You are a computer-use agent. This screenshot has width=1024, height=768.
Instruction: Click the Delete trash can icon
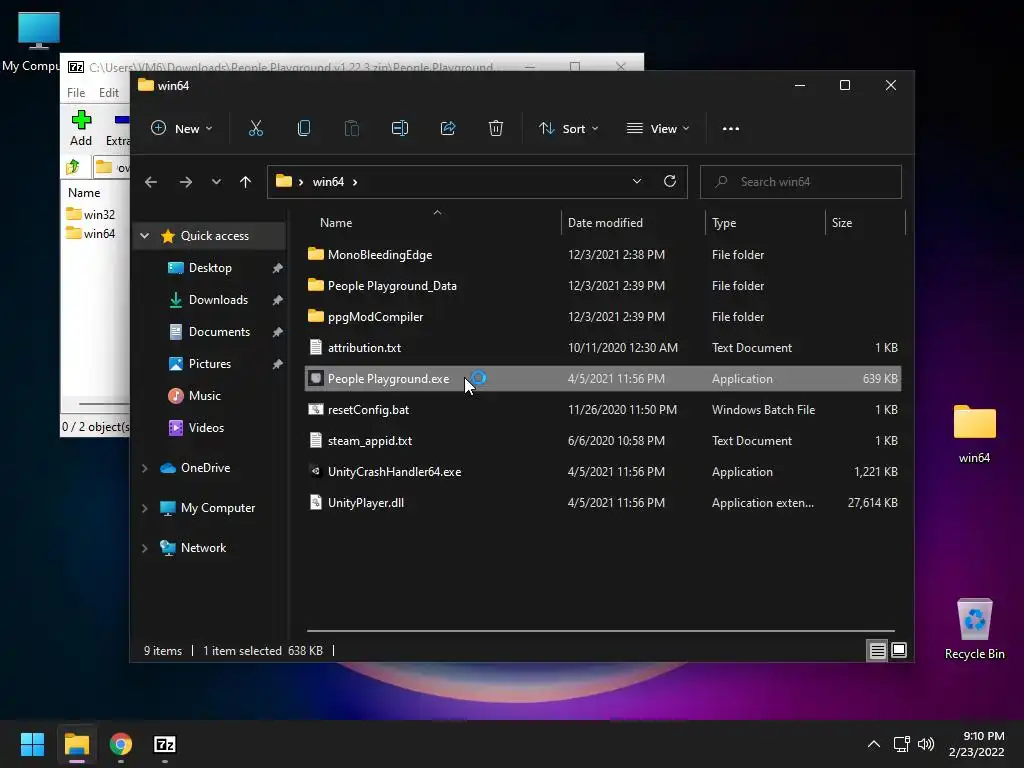(496, 129)
